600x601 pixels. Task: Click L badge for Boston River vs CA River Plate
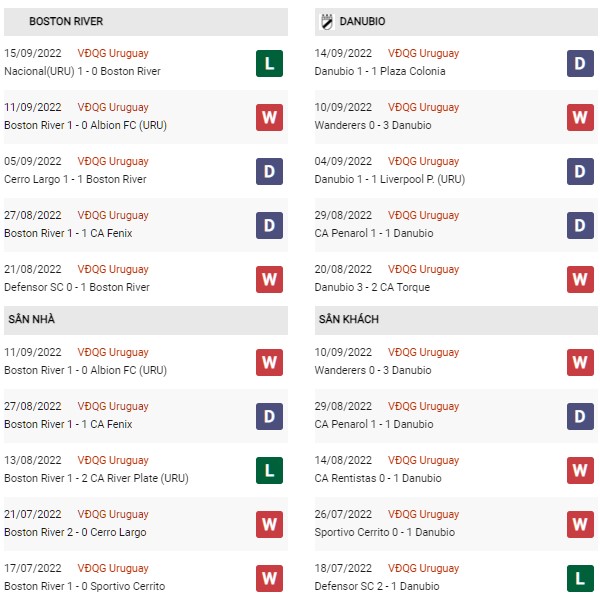[x=269, y=470]
